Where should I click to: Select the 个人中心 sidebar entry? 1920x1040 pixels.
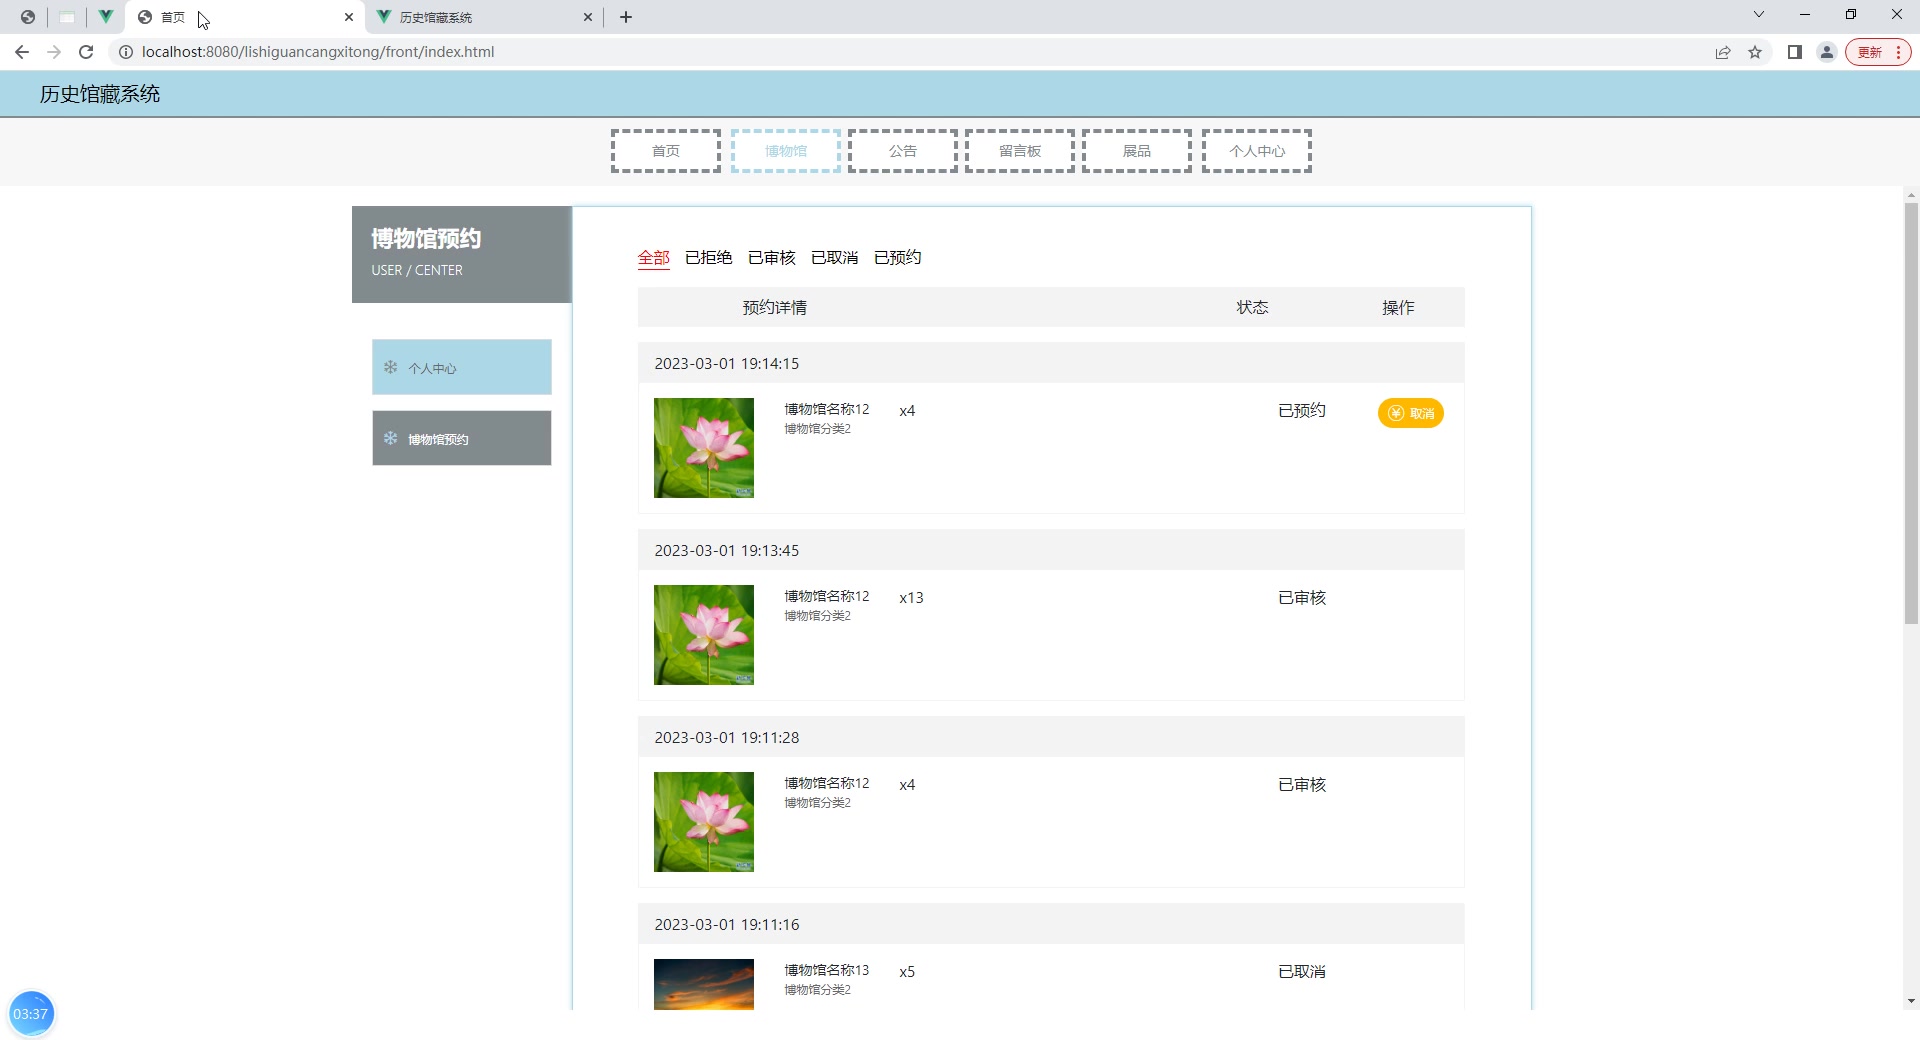click(462, 367)
